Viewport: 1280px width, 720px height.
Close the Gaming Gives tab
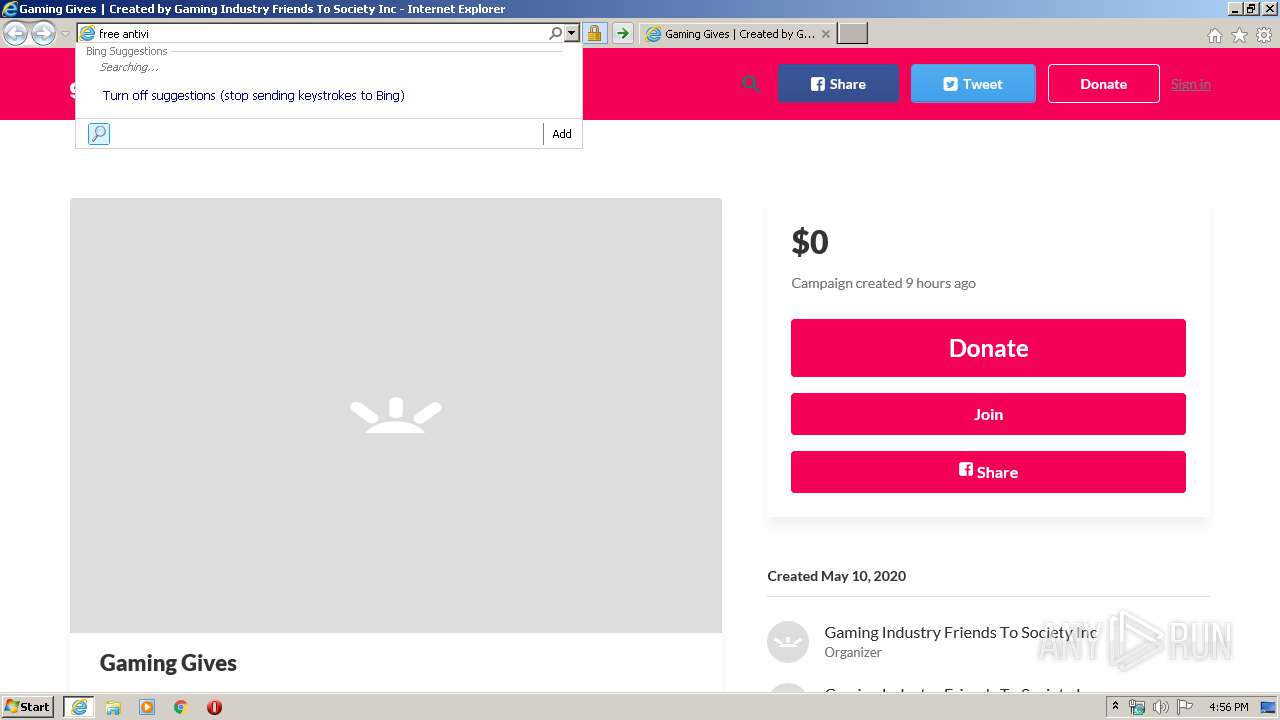point(825,34)
